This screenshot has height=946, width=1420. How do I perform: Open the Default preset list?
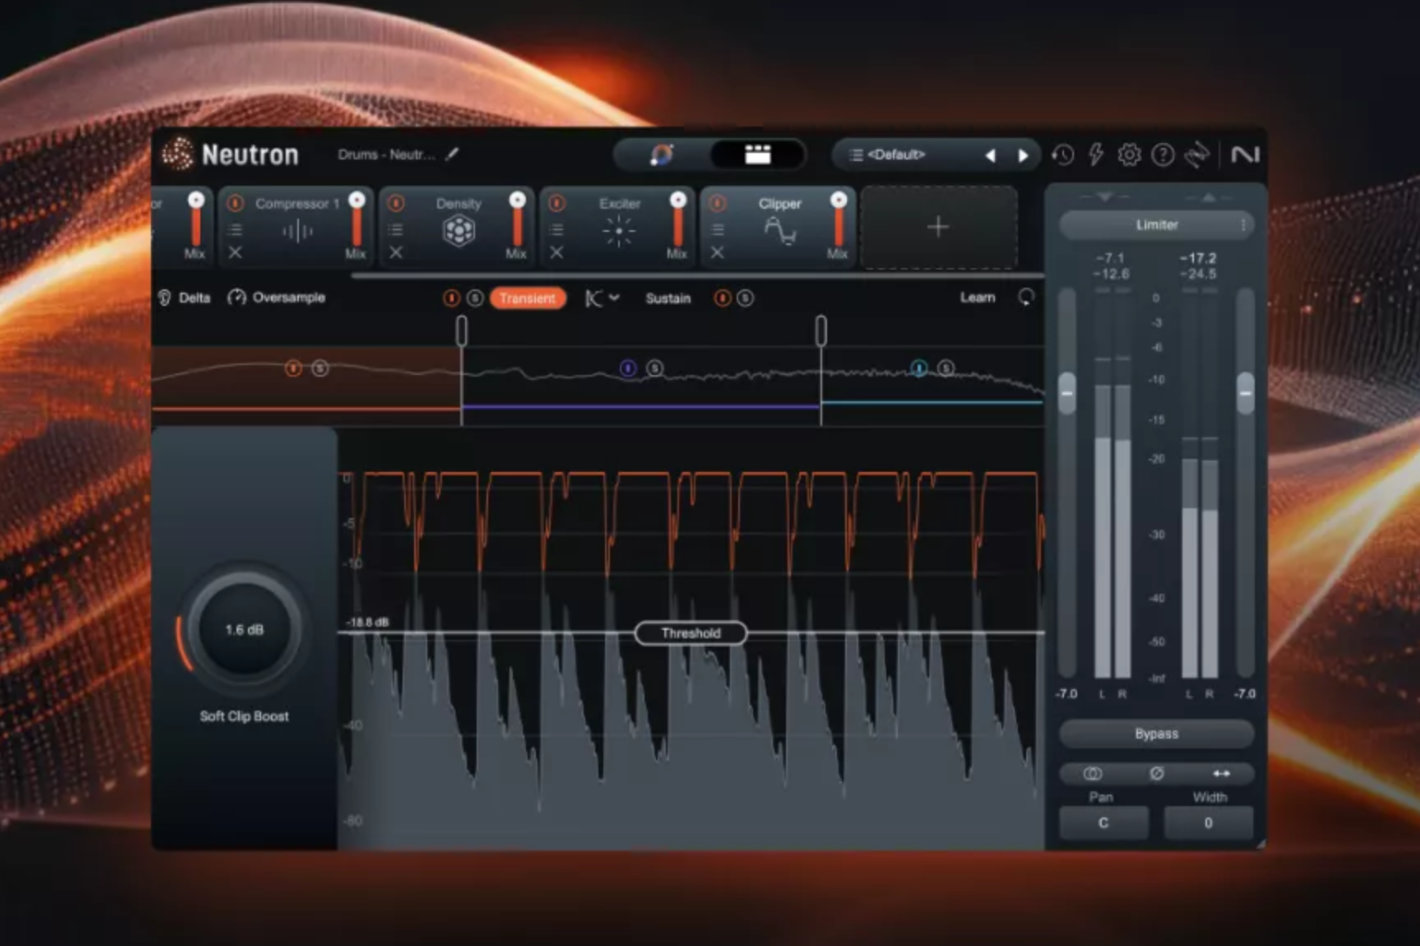[x=888, y=155]
